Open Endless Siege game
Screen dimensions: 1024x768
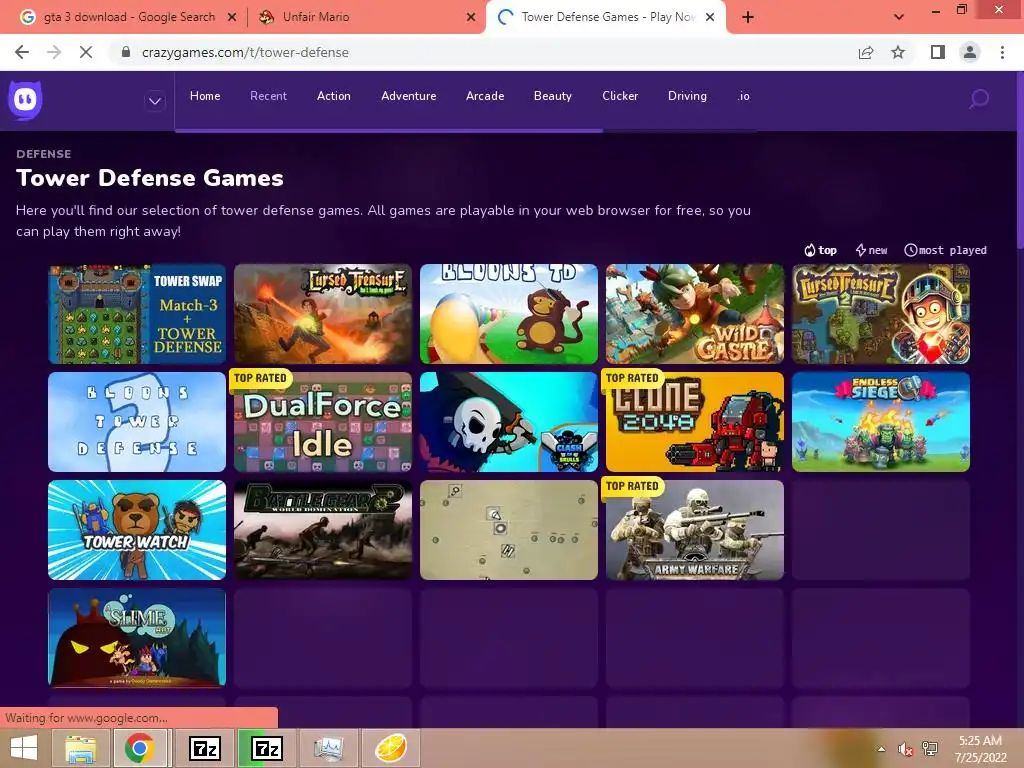[x=881, y=422]
